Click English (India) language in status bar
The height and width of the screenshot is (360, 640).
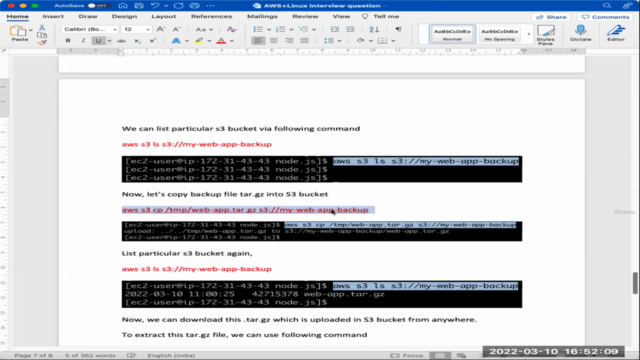[x=171, y=356]
